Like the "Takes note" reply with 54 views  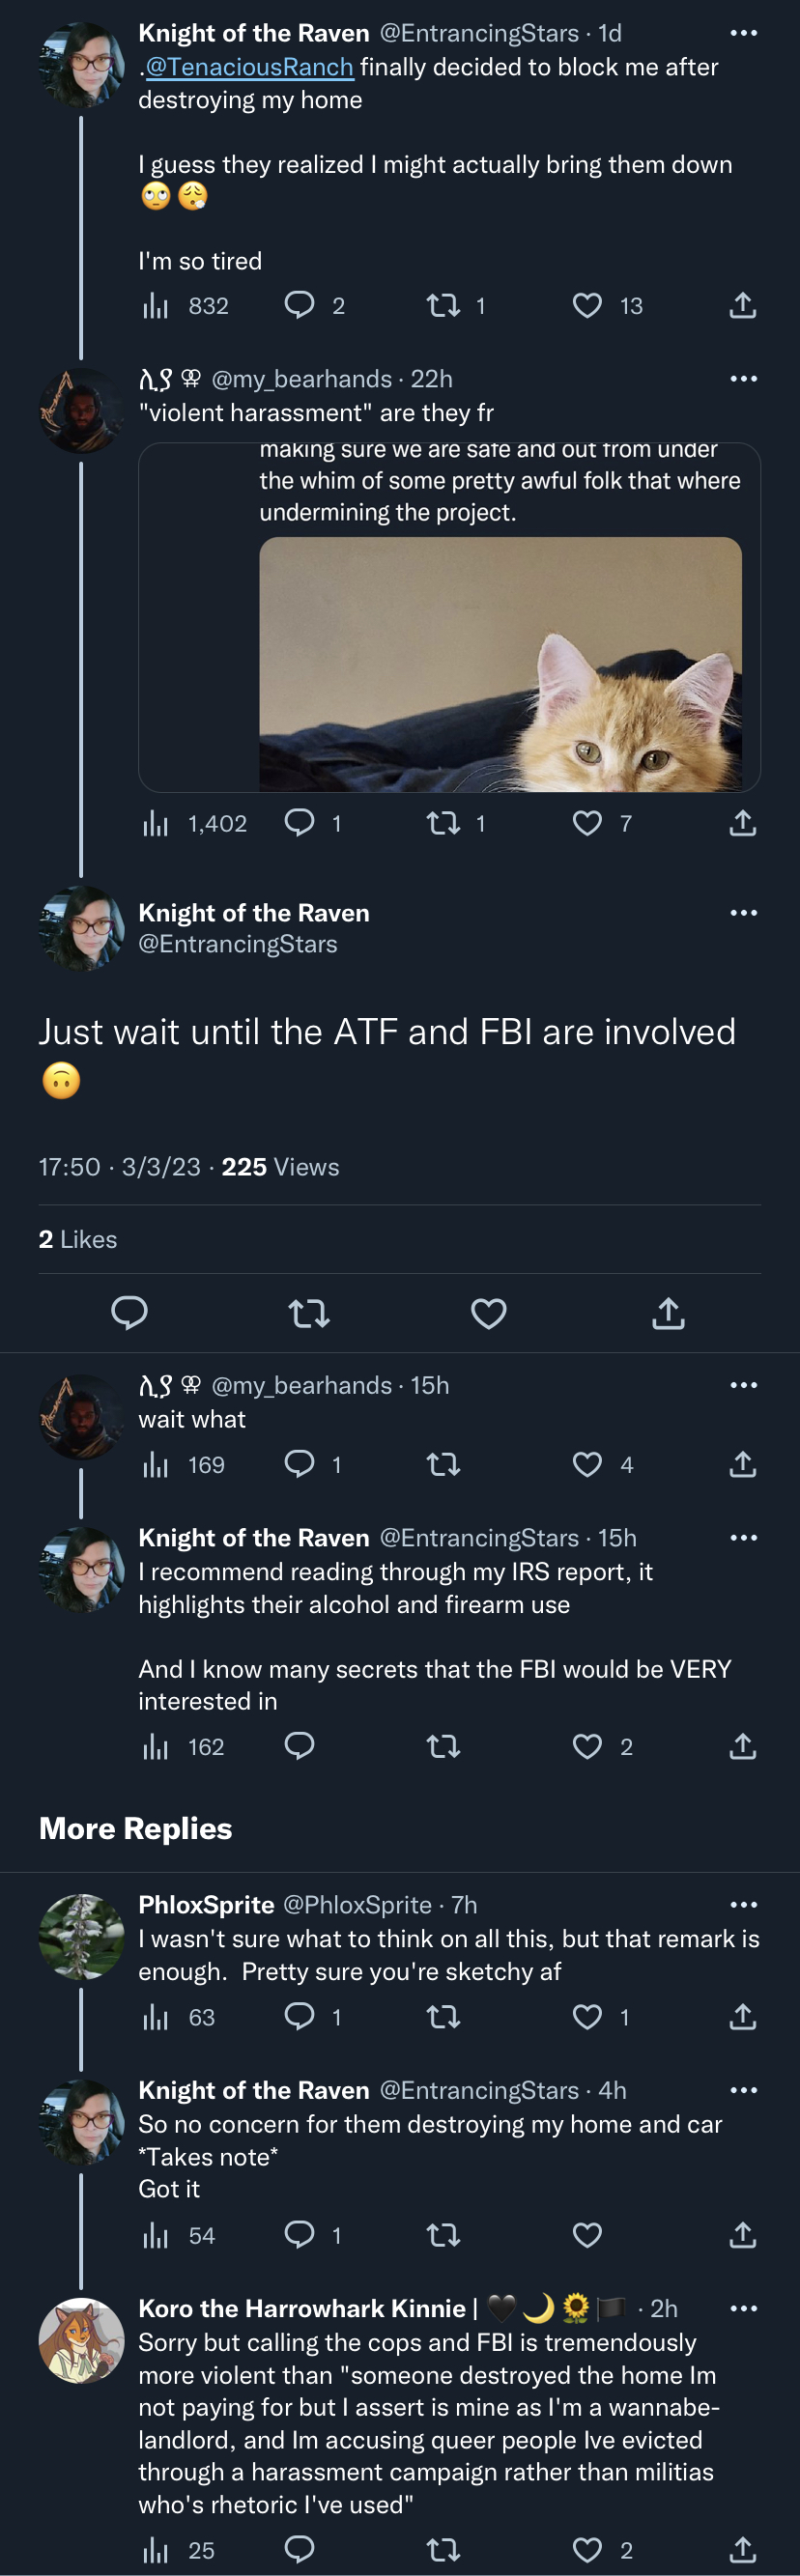(587, 2234)
